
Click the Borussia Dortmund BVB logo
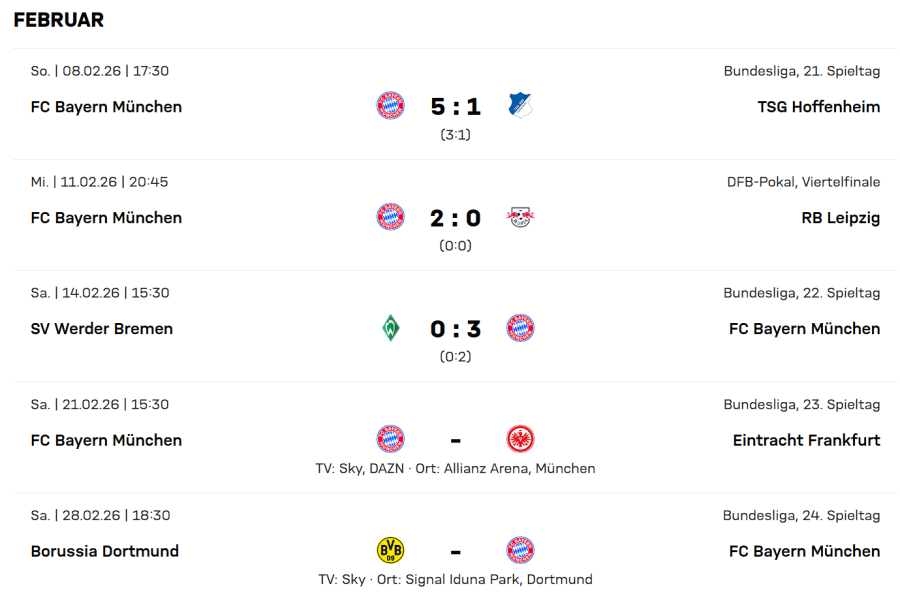click(391, 550)
